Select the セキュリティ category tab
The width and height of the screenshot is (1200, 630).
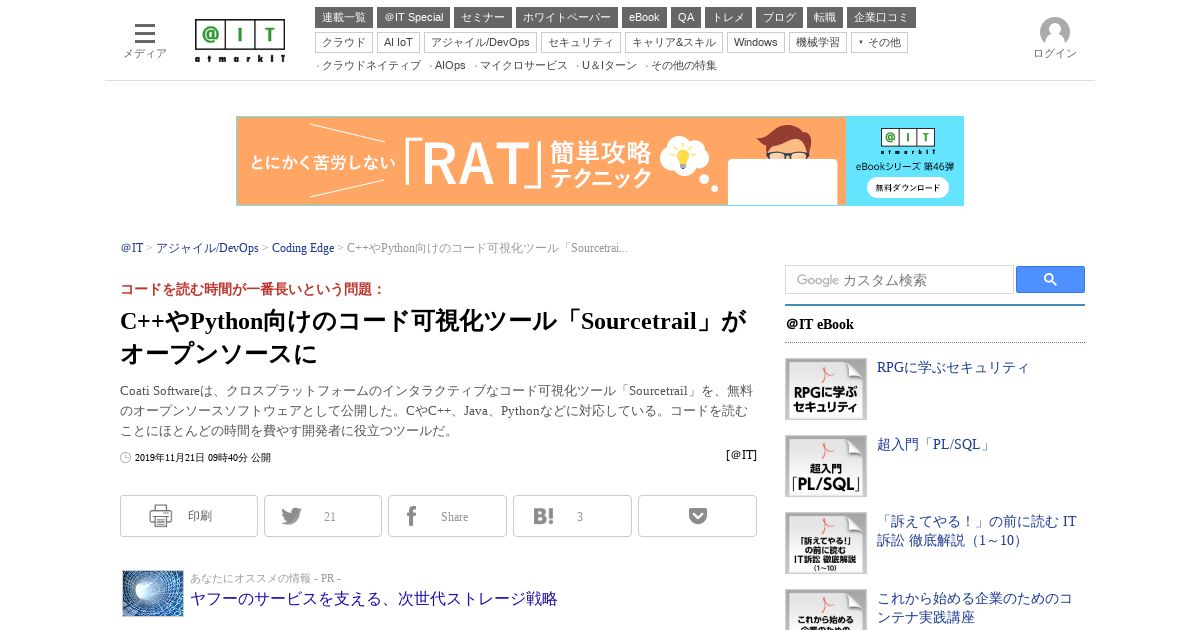(x=581, y=42)
